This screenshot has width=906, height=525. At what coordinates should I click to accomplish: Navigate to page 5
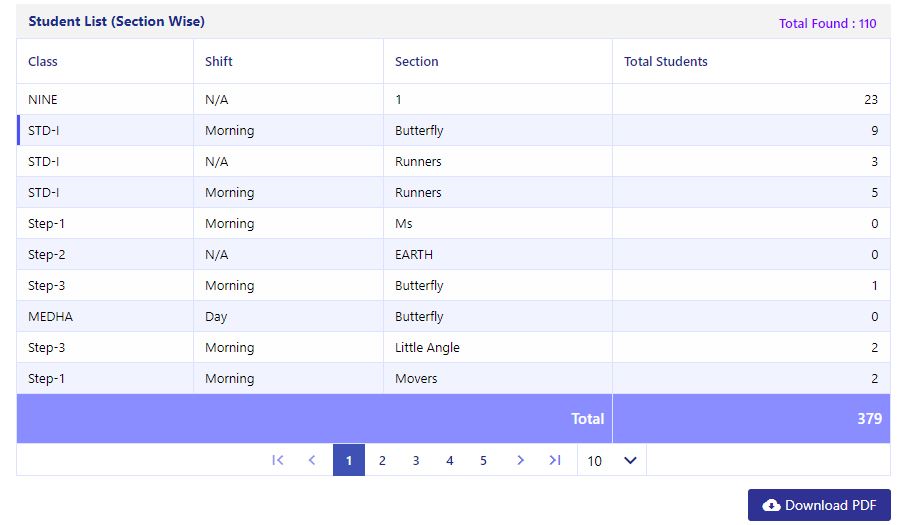point(483,460)
